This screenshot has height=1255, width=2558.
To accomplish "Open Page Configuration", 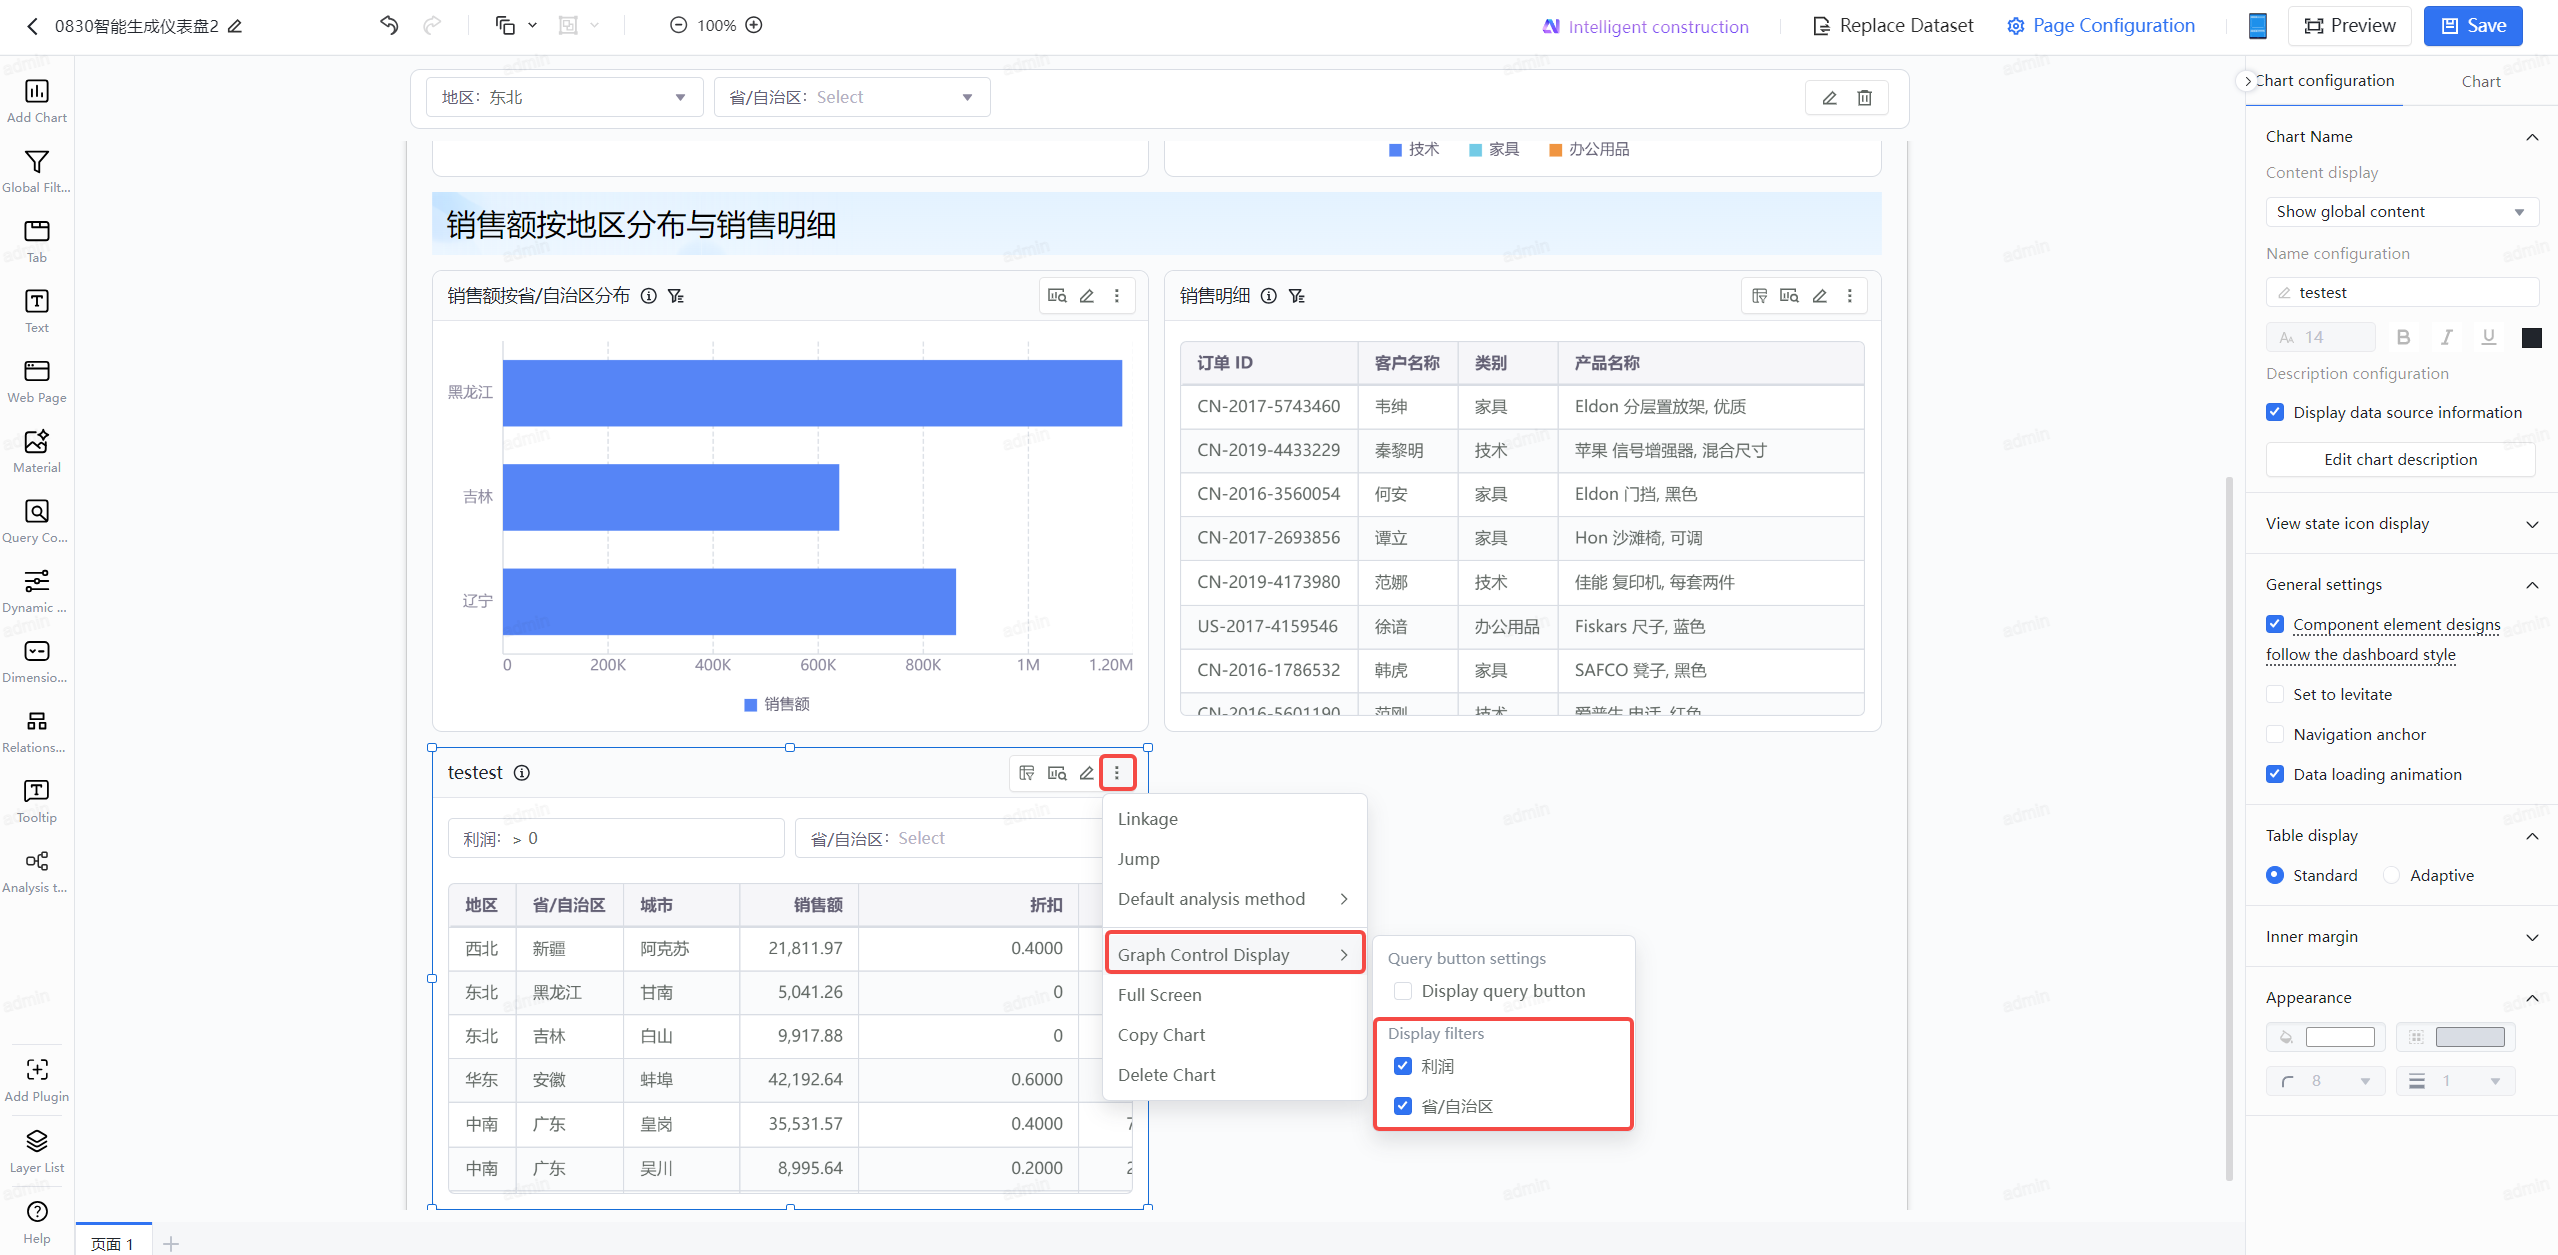I will pyautogui.click(x=2101, y=26).
